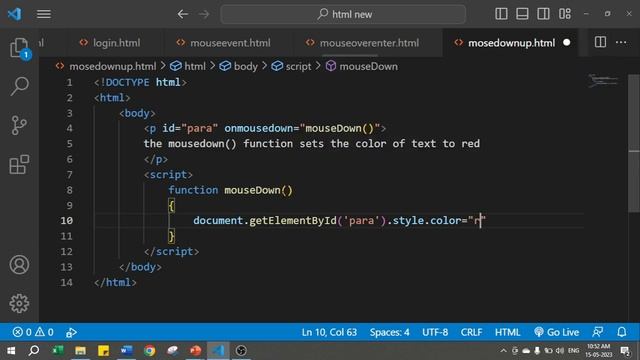Open Windows action center notifications
The image size is (640, 360).
click(x=625, y=351)
